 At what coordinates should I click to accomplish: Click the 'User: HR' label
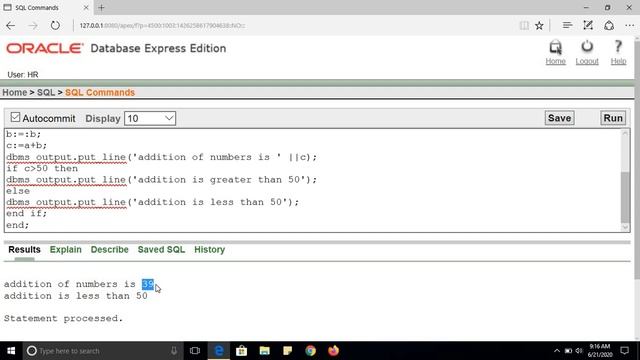point(23,75)
